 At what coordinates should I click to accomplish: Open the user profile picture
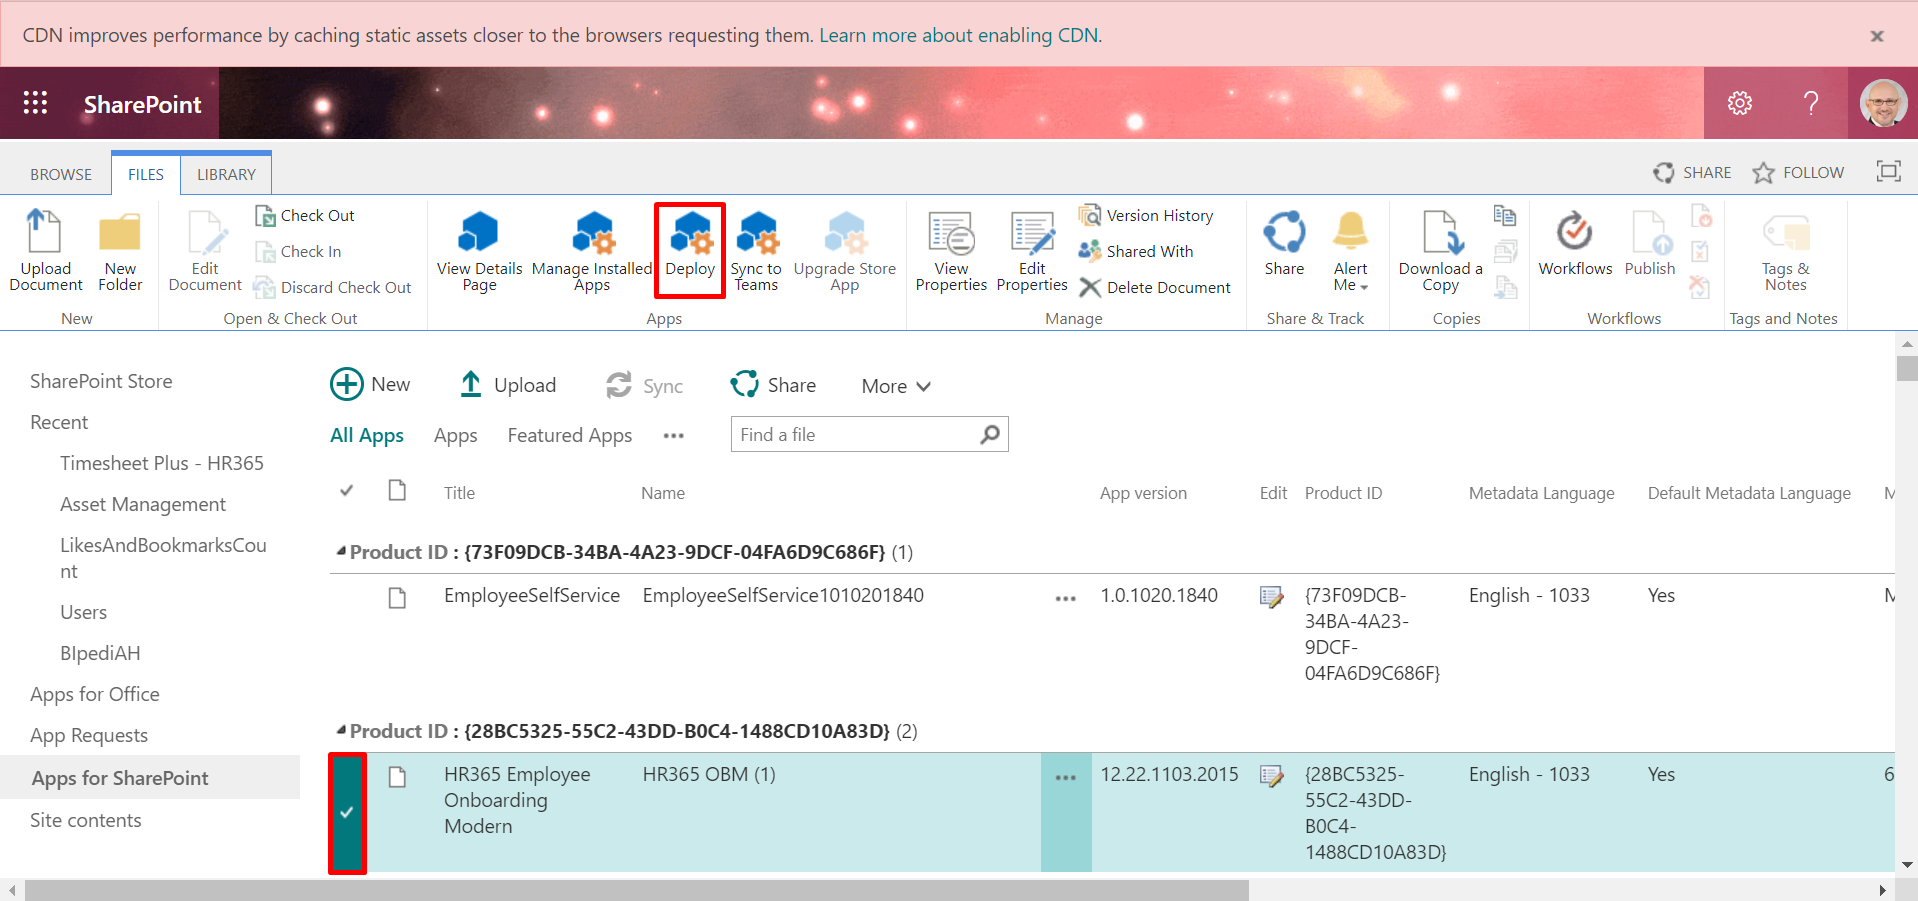[1883, 103]
